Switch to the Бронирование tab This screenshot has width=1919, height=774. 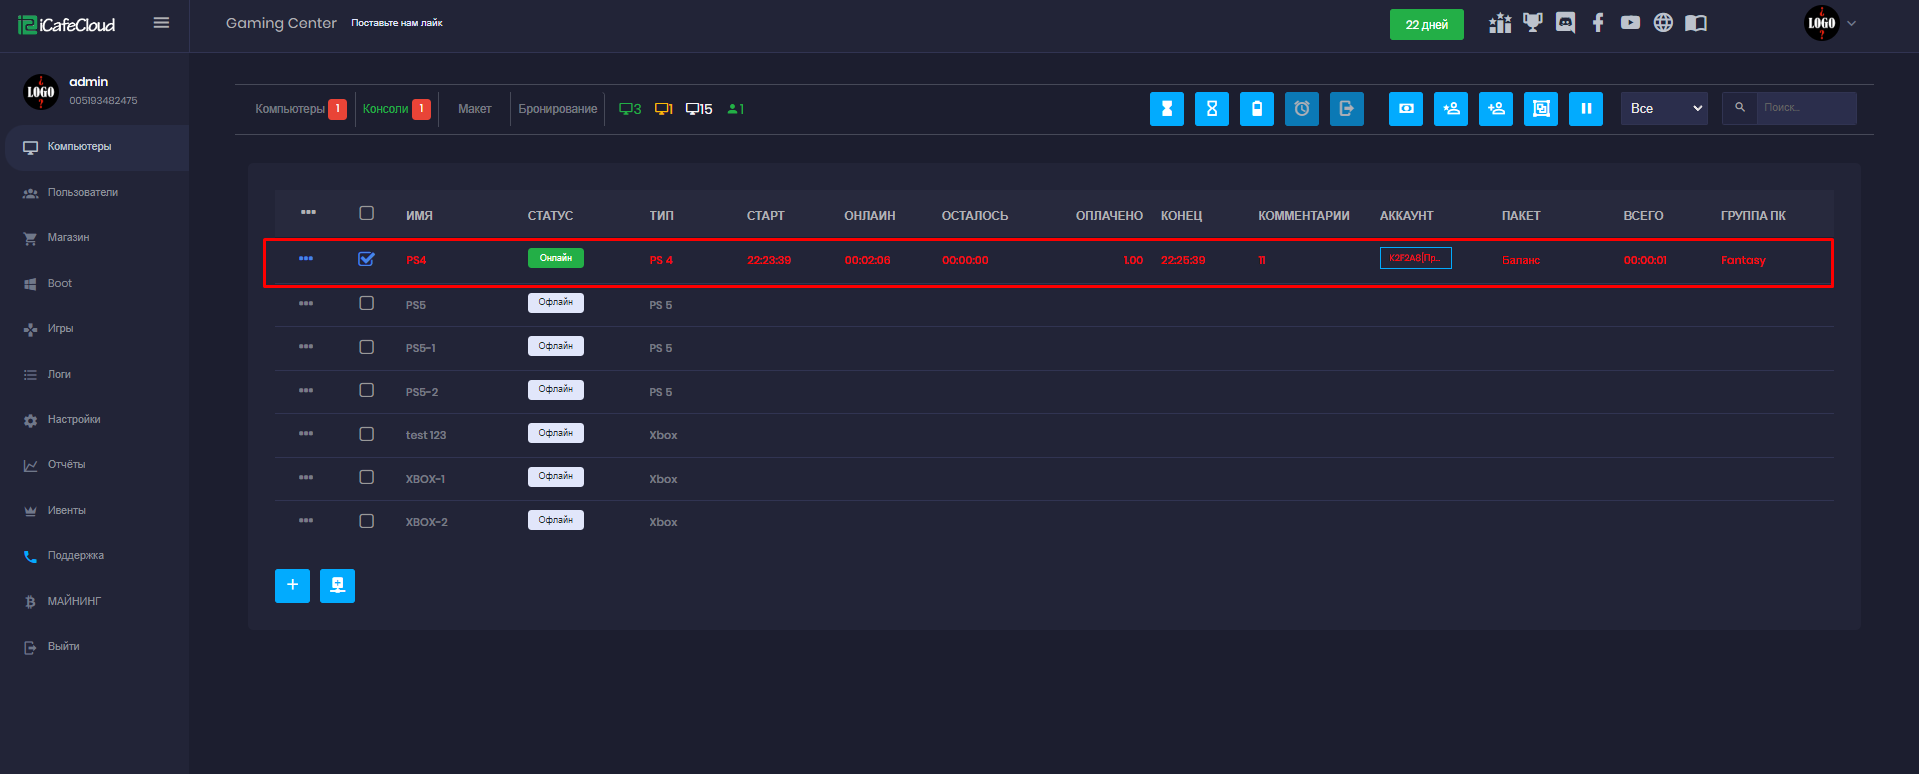tap(558, 109)
